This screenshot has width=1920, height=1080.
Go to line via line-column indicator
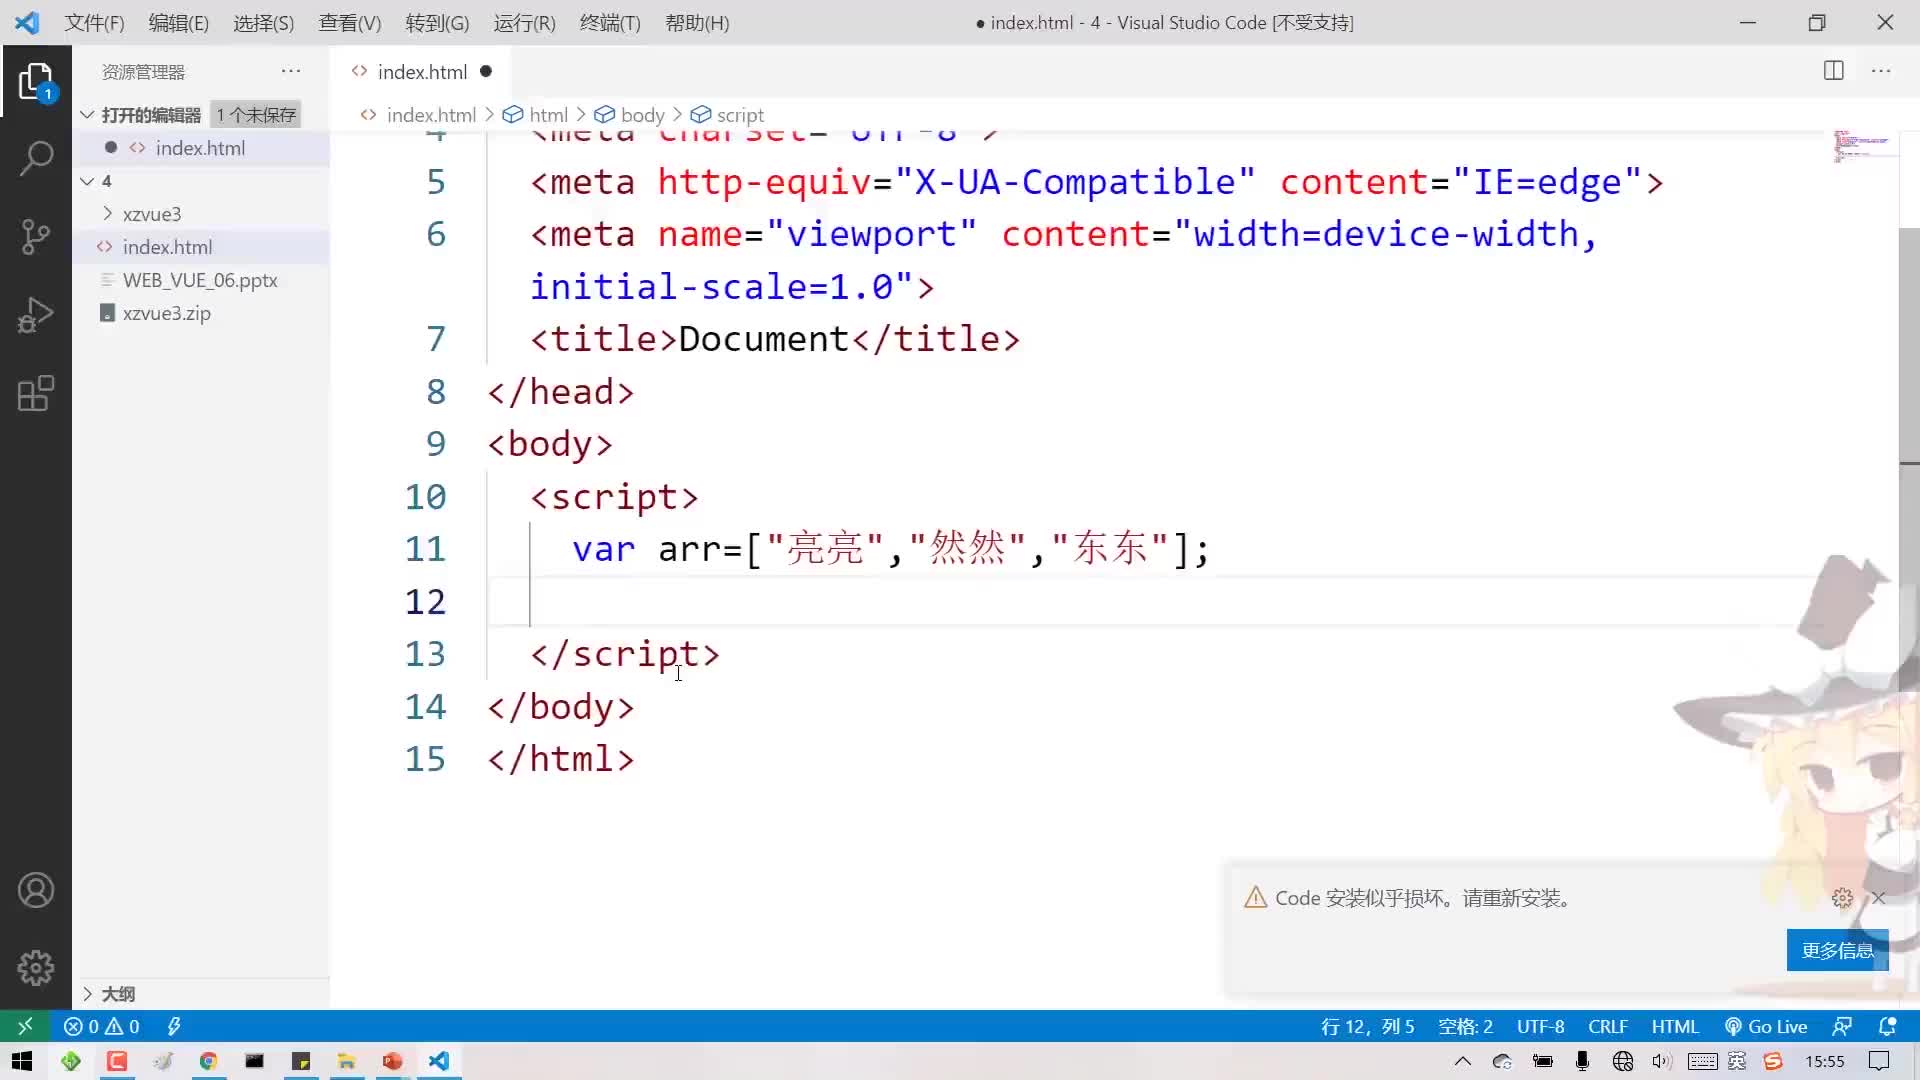1367,1026
